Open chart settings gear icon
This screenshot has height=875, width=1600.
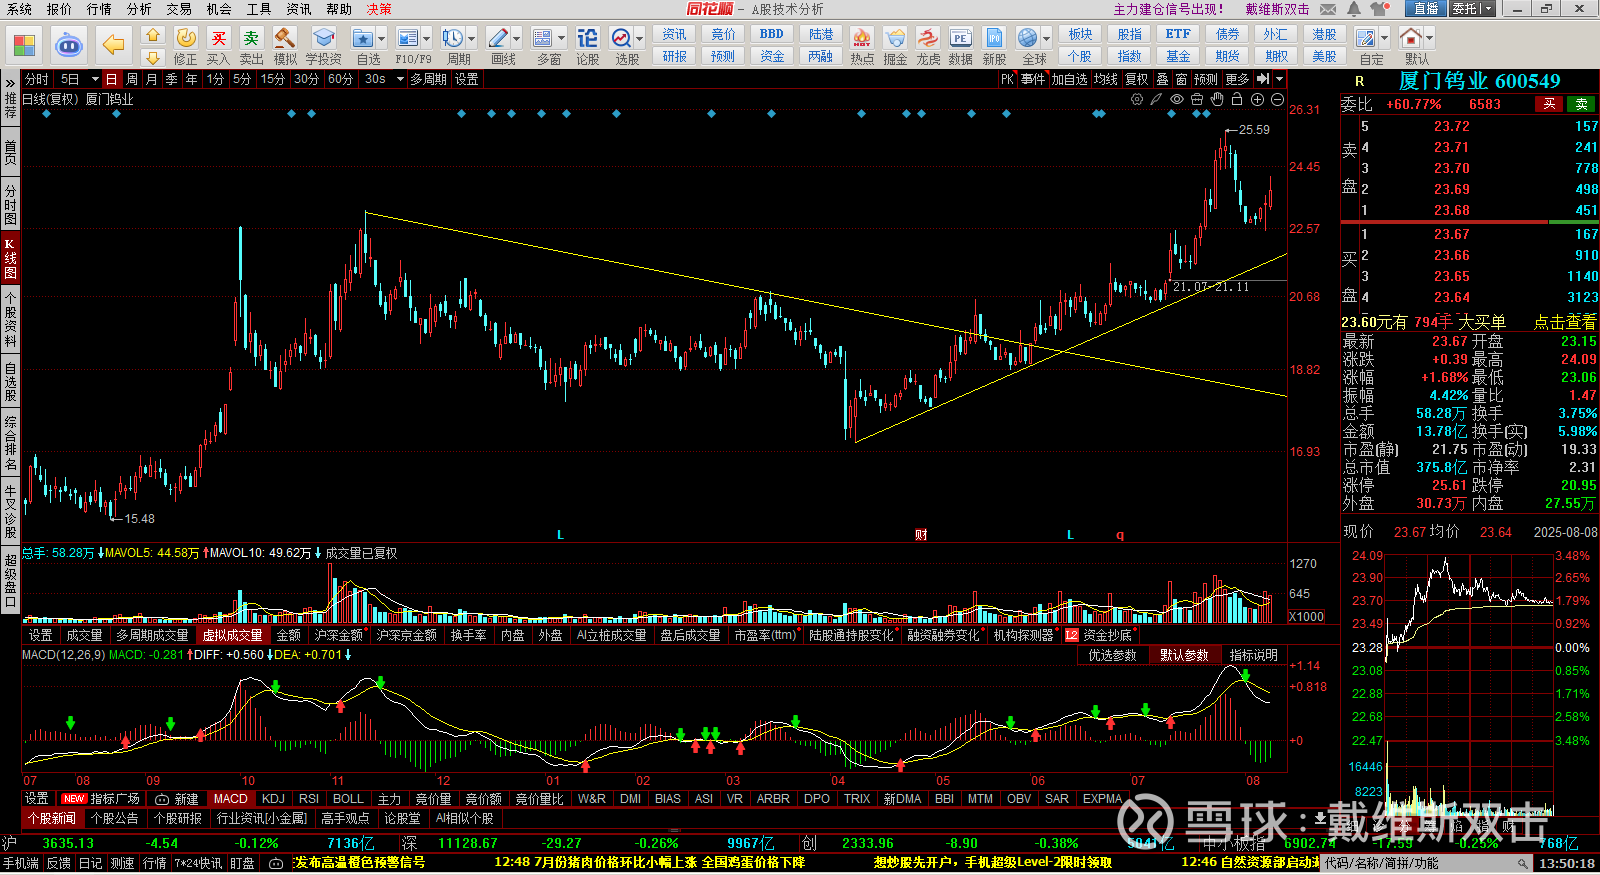coord(1137,99)
